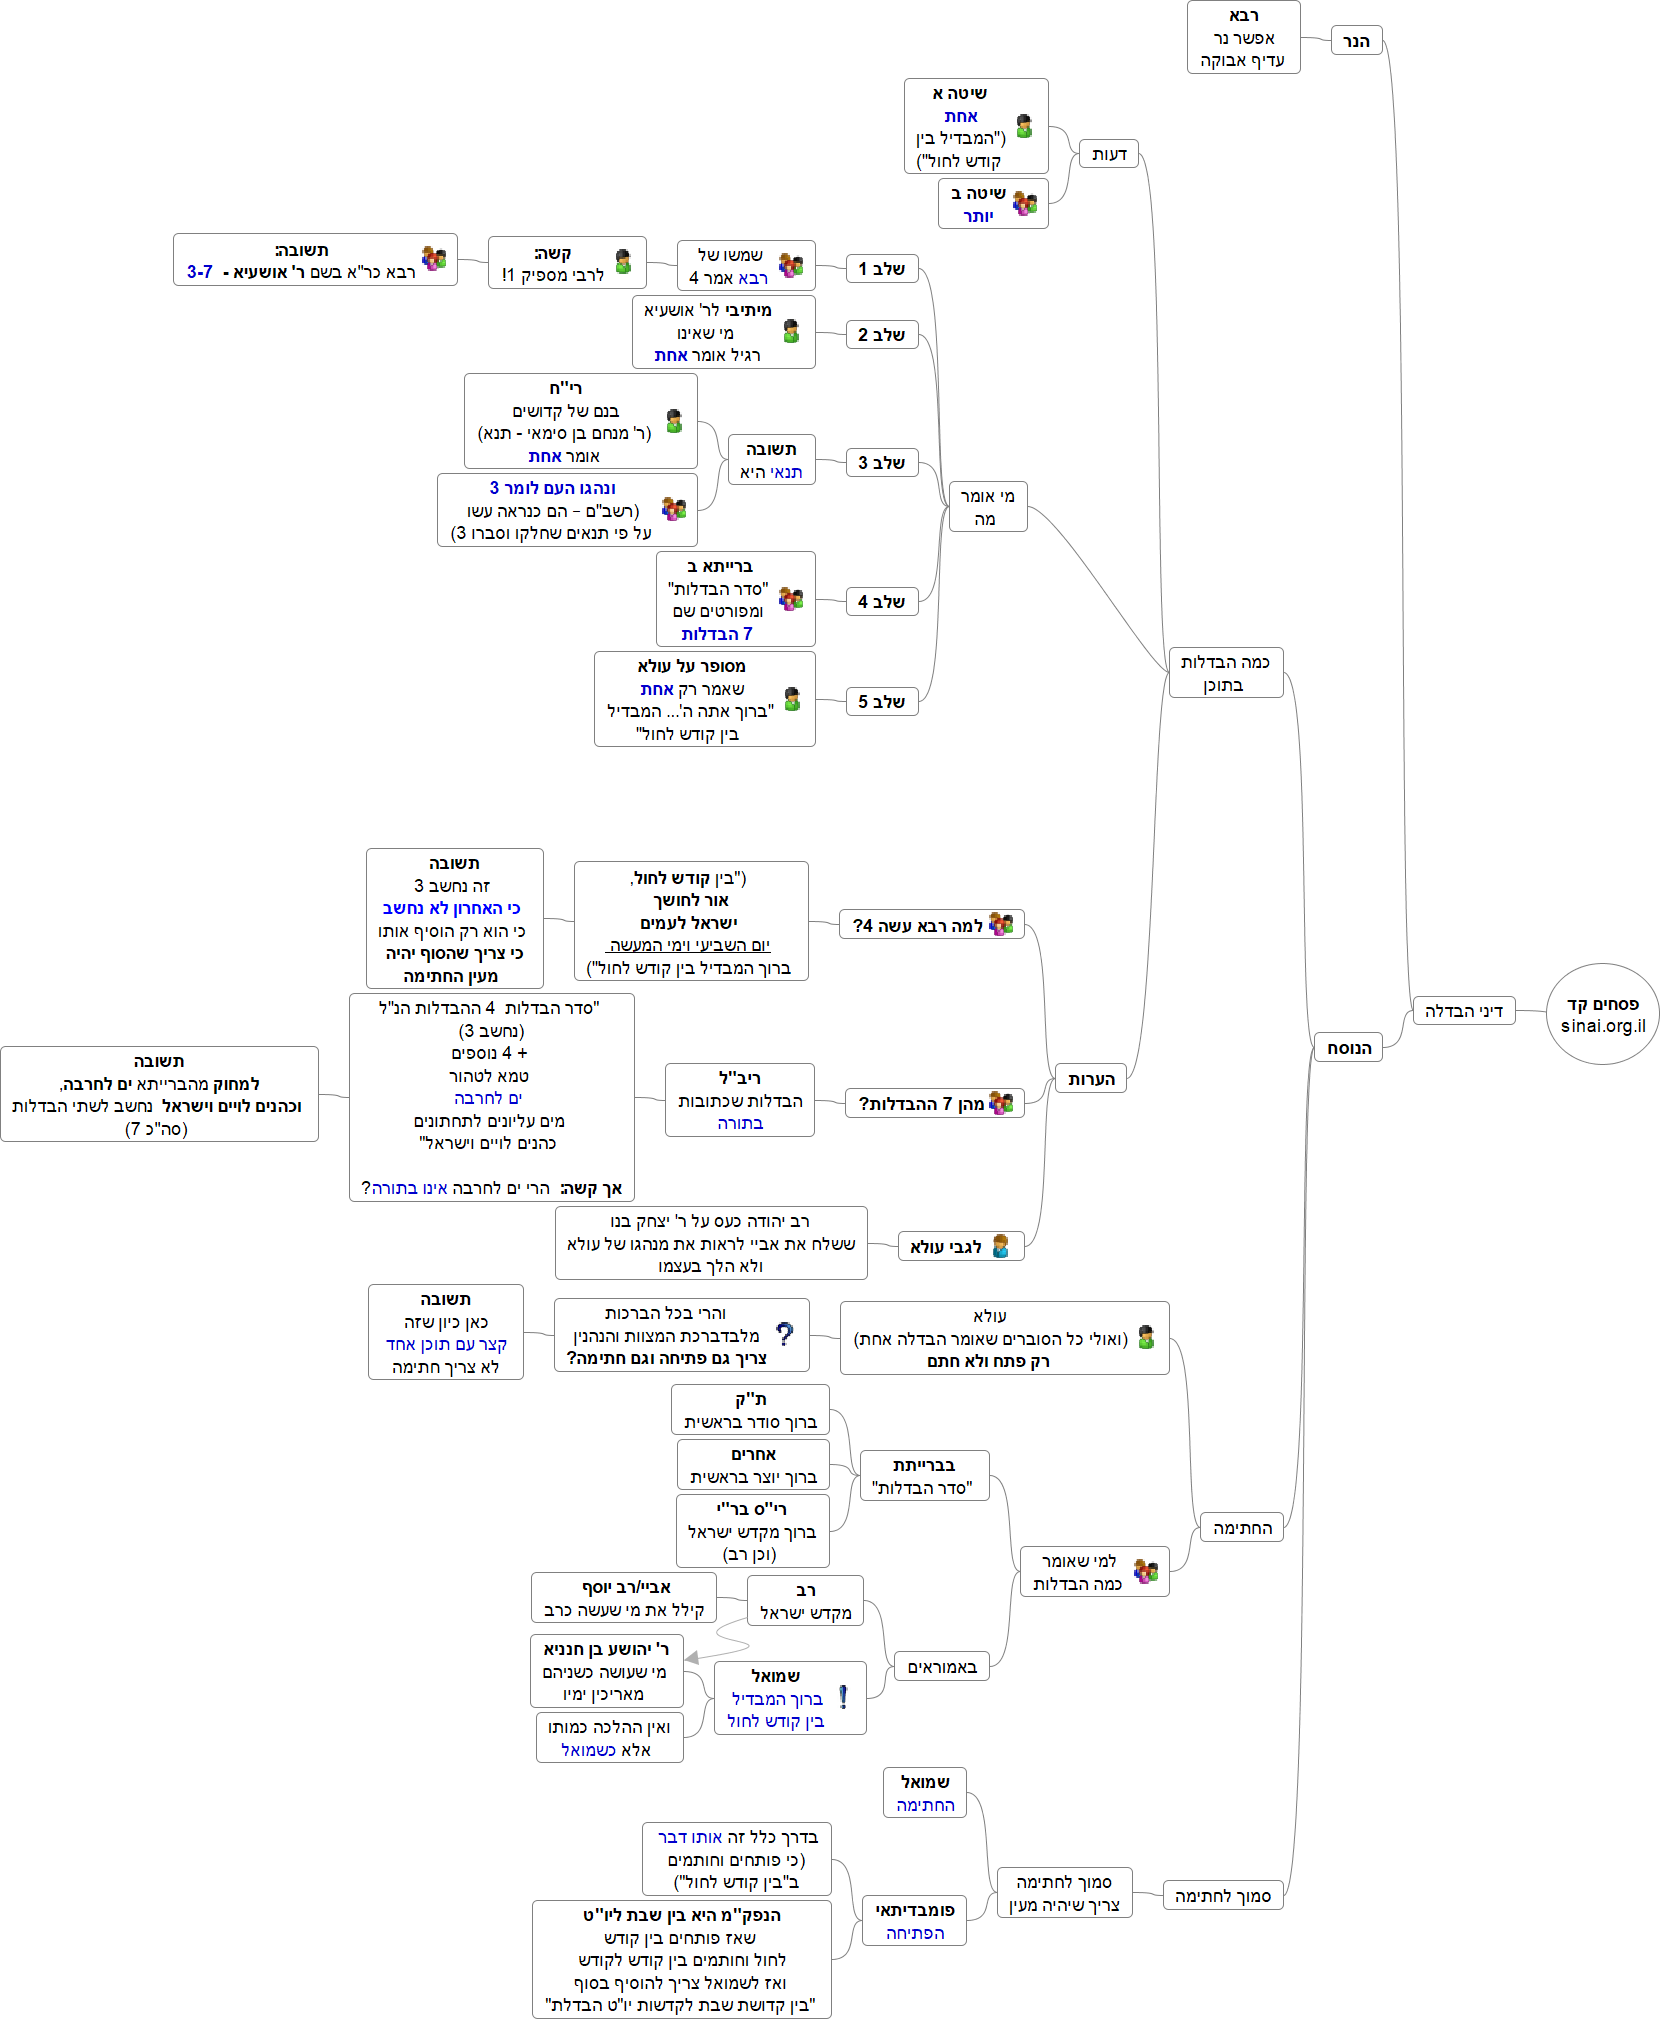Screen dimensions: 1660x2019
Task: Select the דעות node
Action: (x=1109, y=154)
